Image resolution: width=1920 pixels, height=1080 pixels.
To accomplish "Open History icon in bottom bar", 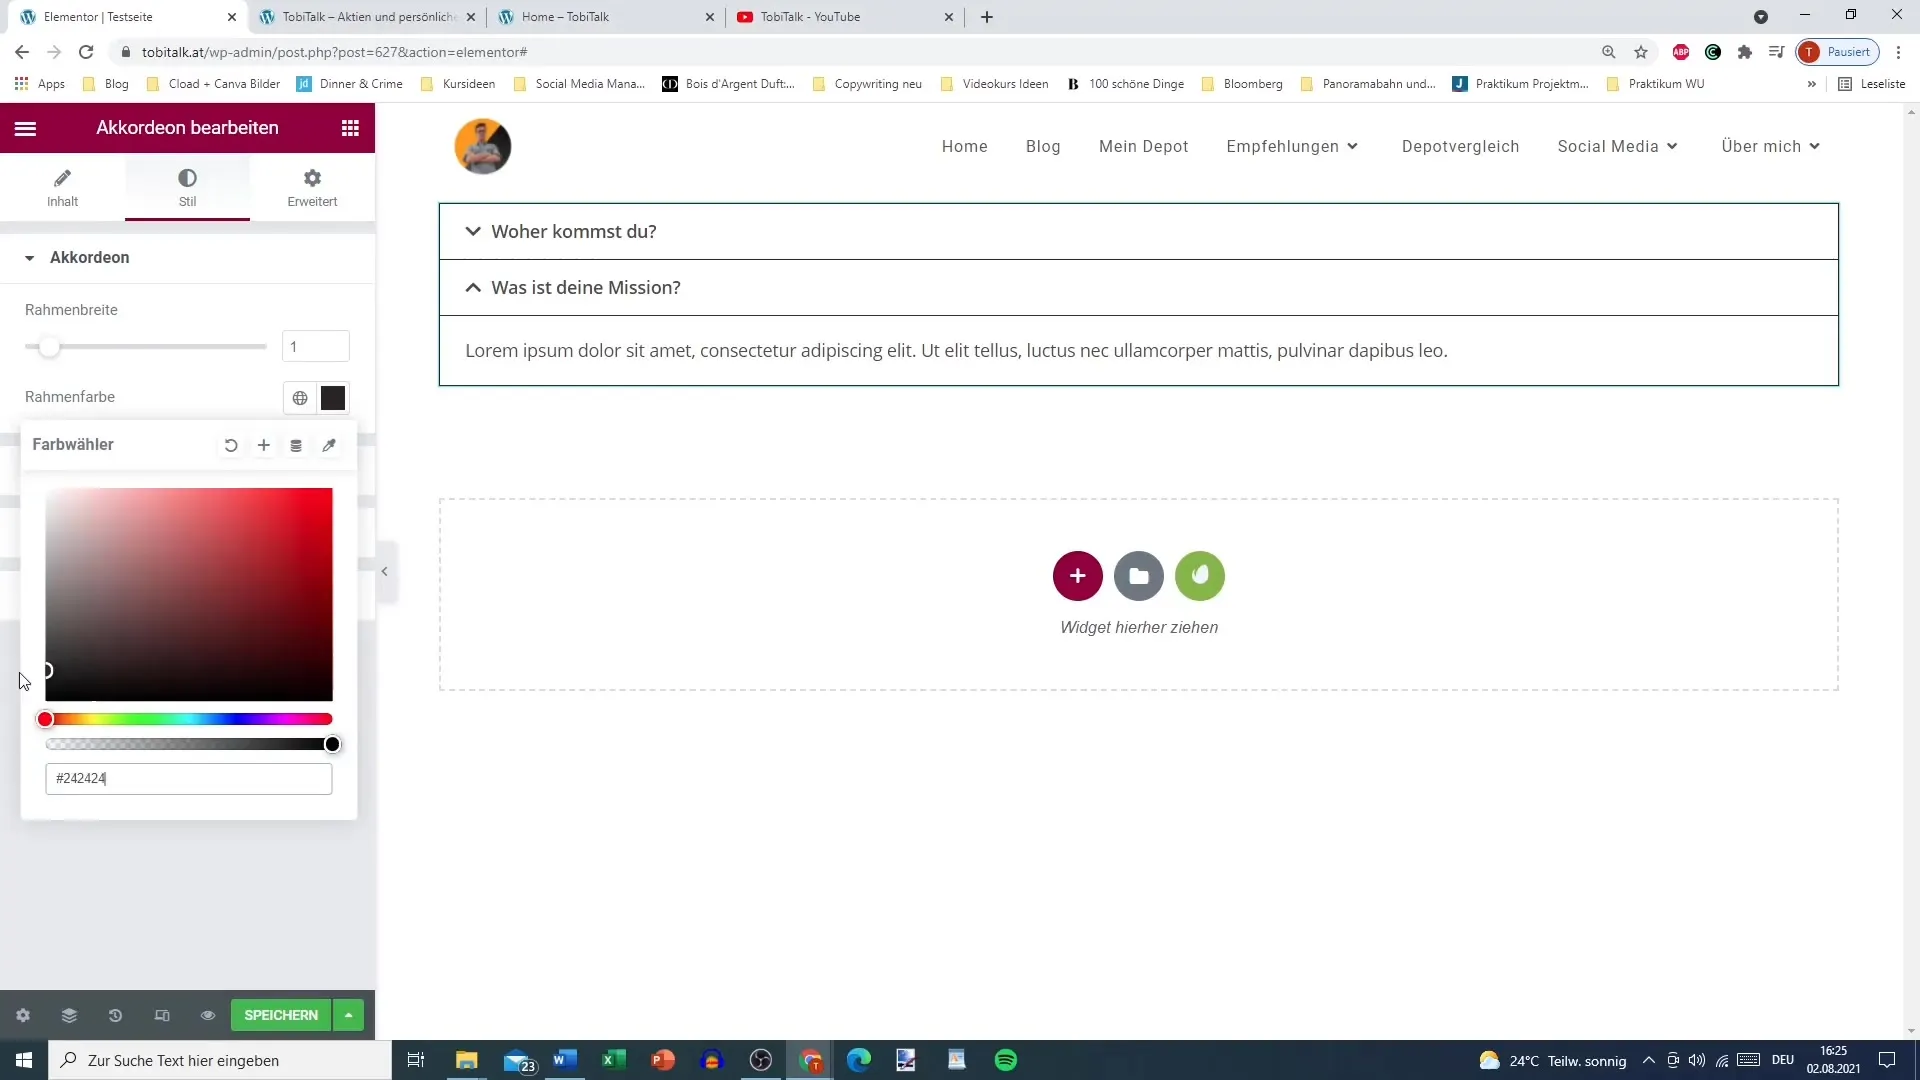I will (x=115, y=1015).
